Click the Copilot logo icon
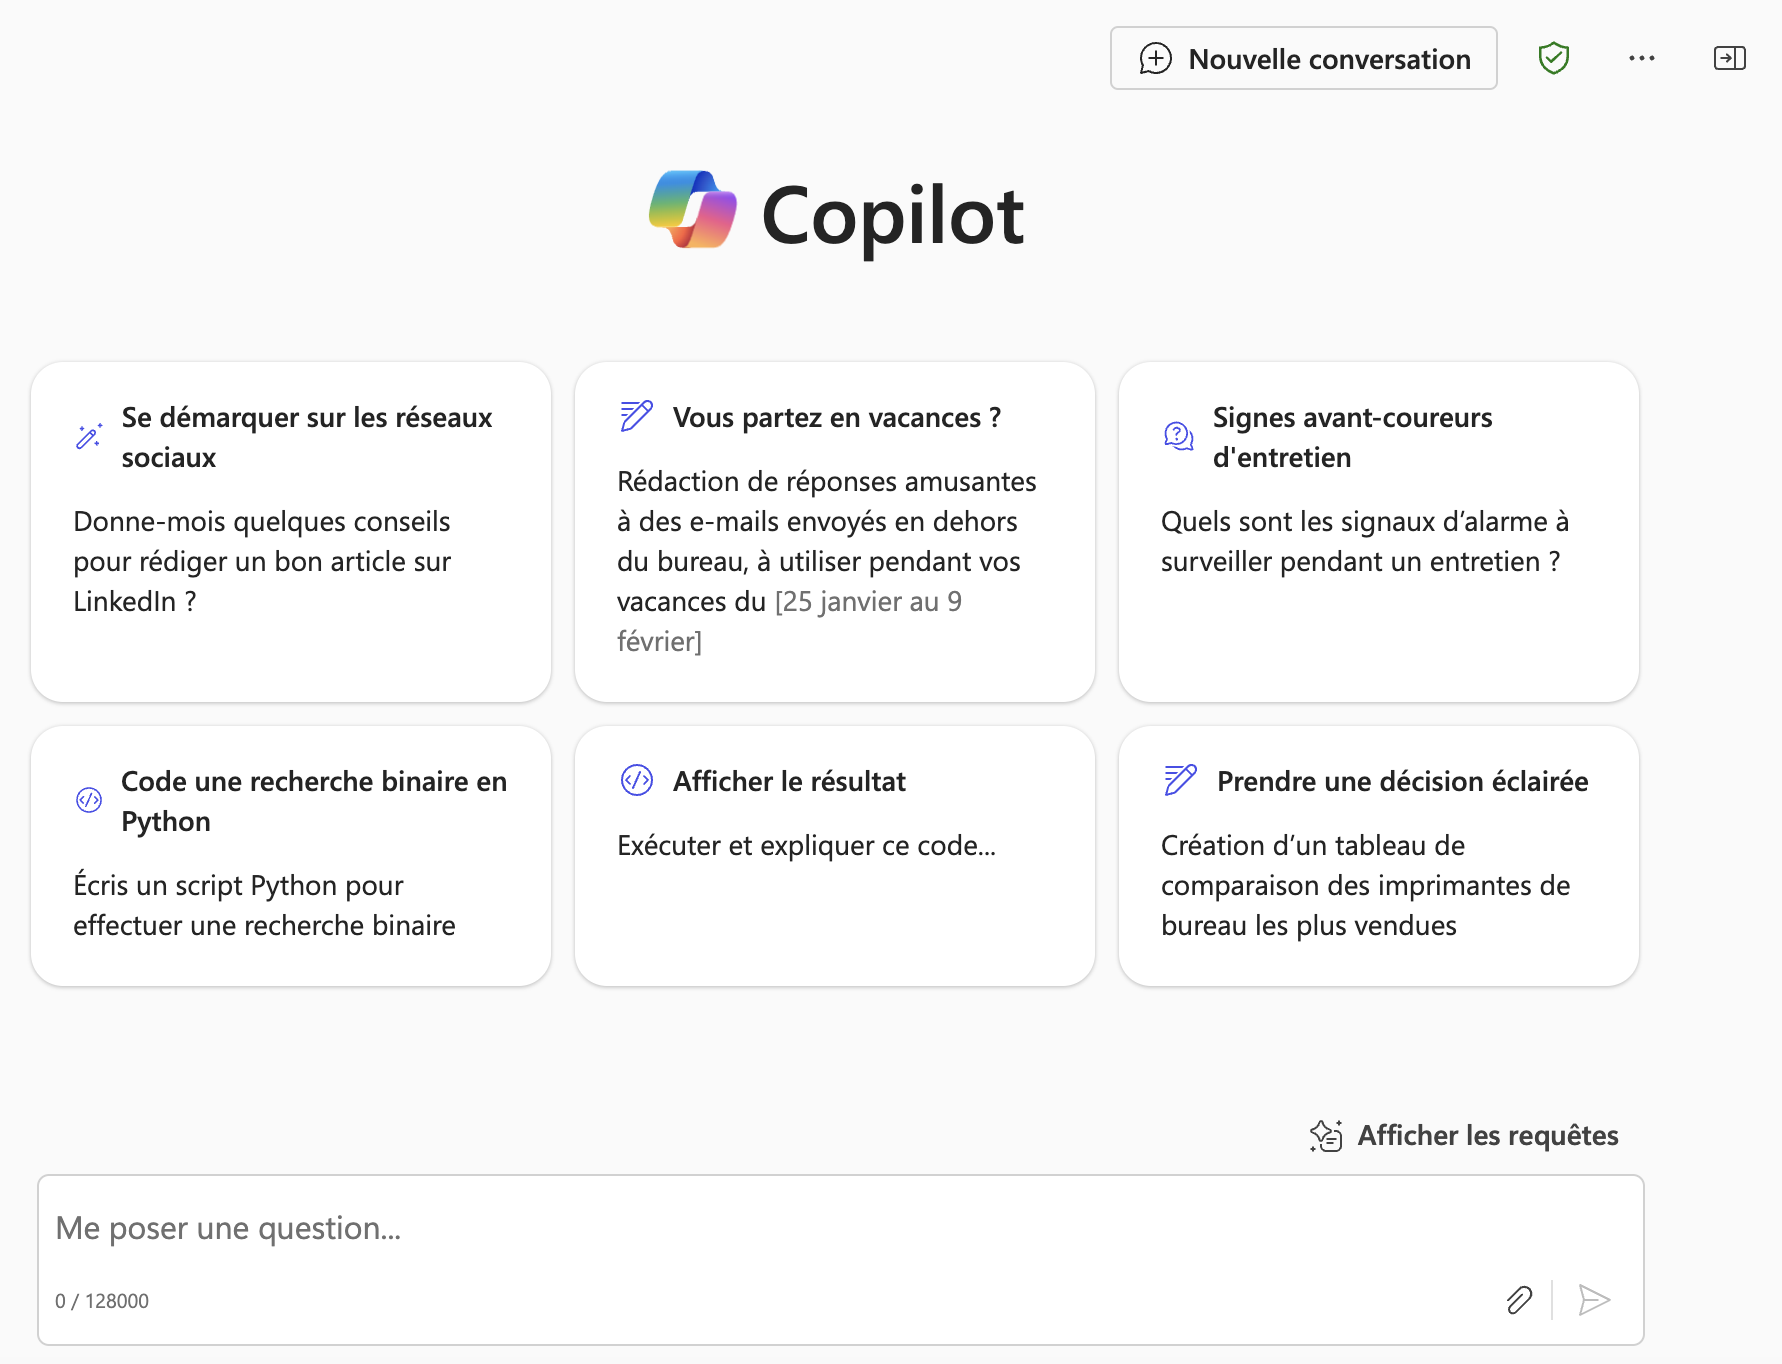The width and height of the screenshot is (1782, 1364). [693, 209]
